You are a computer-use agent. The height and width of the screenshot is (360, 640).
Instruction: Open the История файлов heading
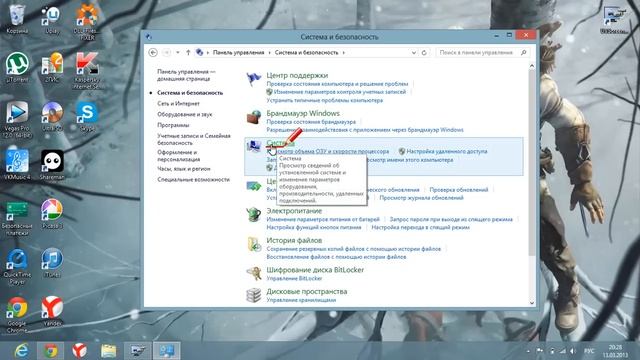pyautogui.click(x=294, y=240)
